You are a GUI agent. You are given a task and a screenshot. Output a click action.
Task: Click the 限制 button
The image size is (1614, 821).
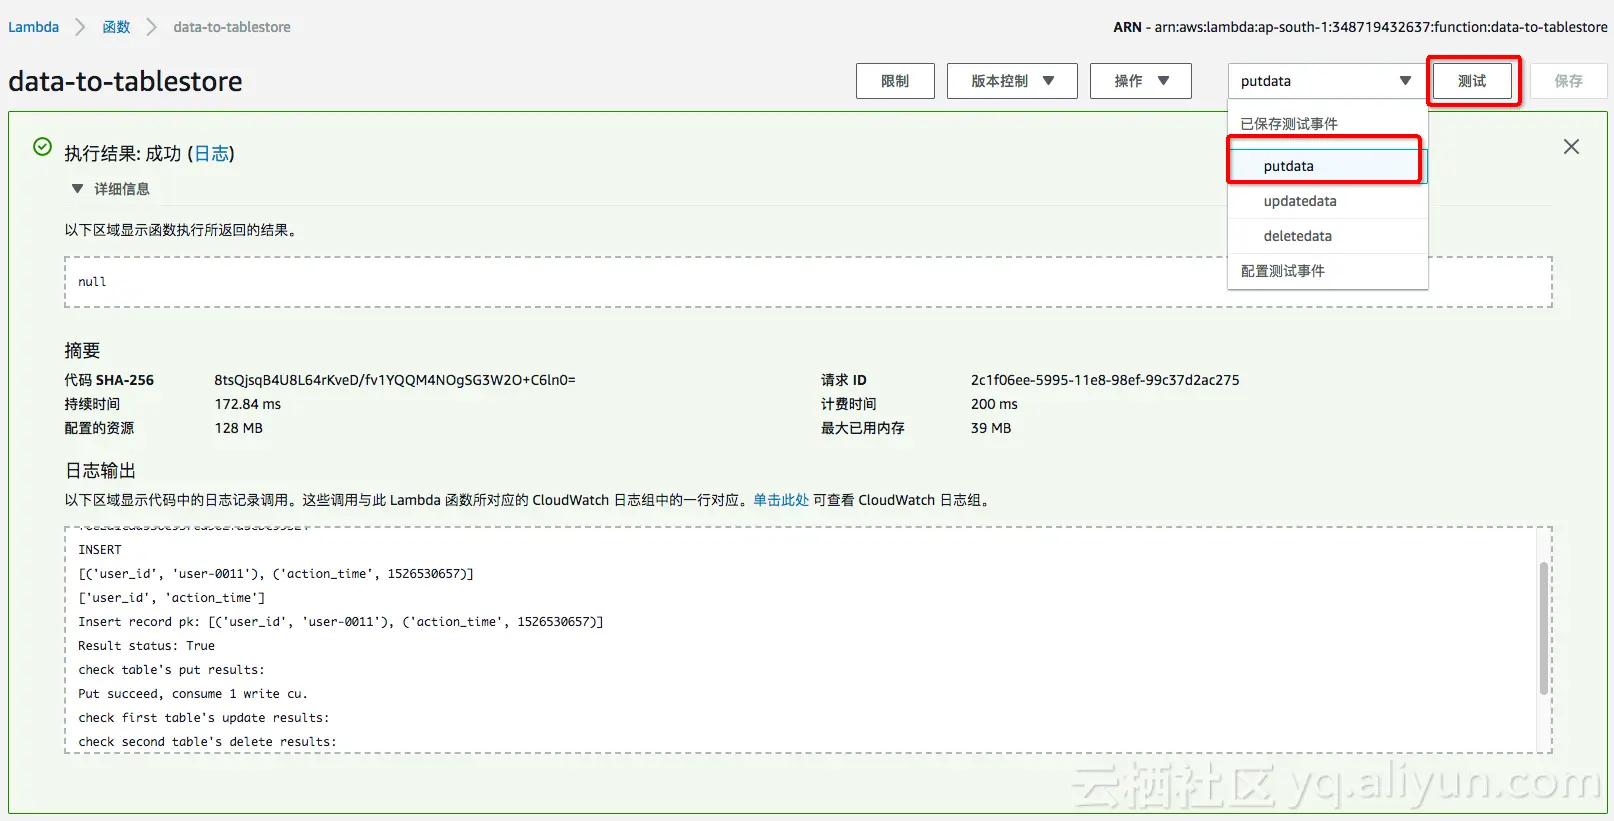click(x=895, y=81)
